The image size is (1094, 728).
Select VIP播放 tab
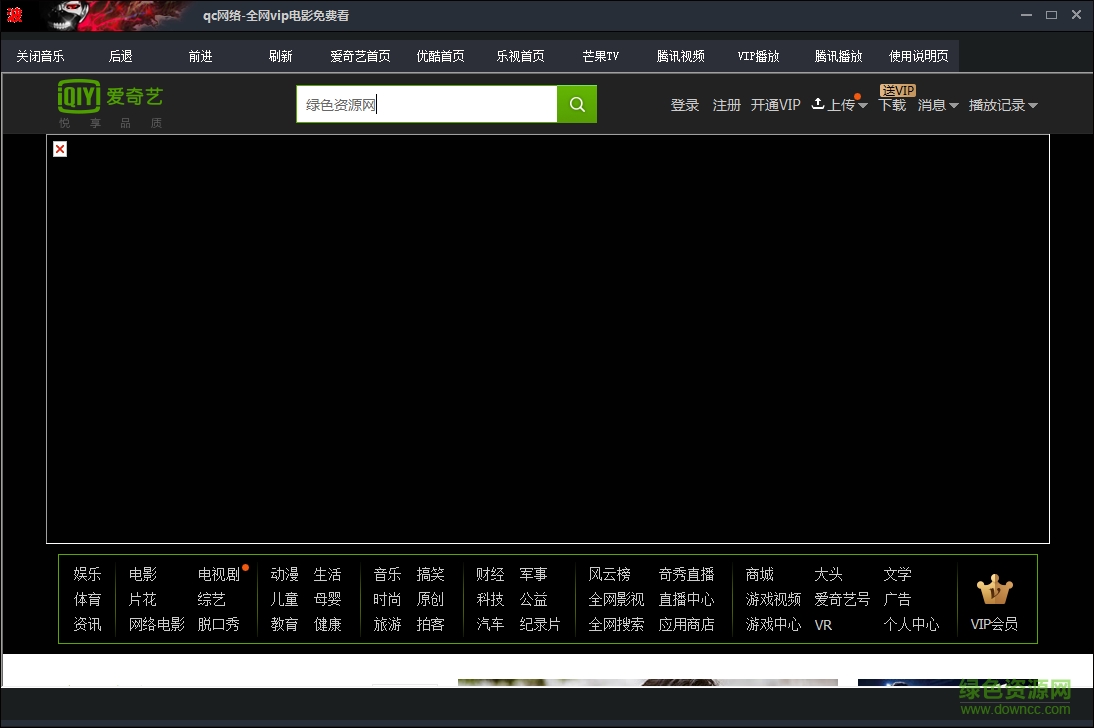(x=758, y=56)
